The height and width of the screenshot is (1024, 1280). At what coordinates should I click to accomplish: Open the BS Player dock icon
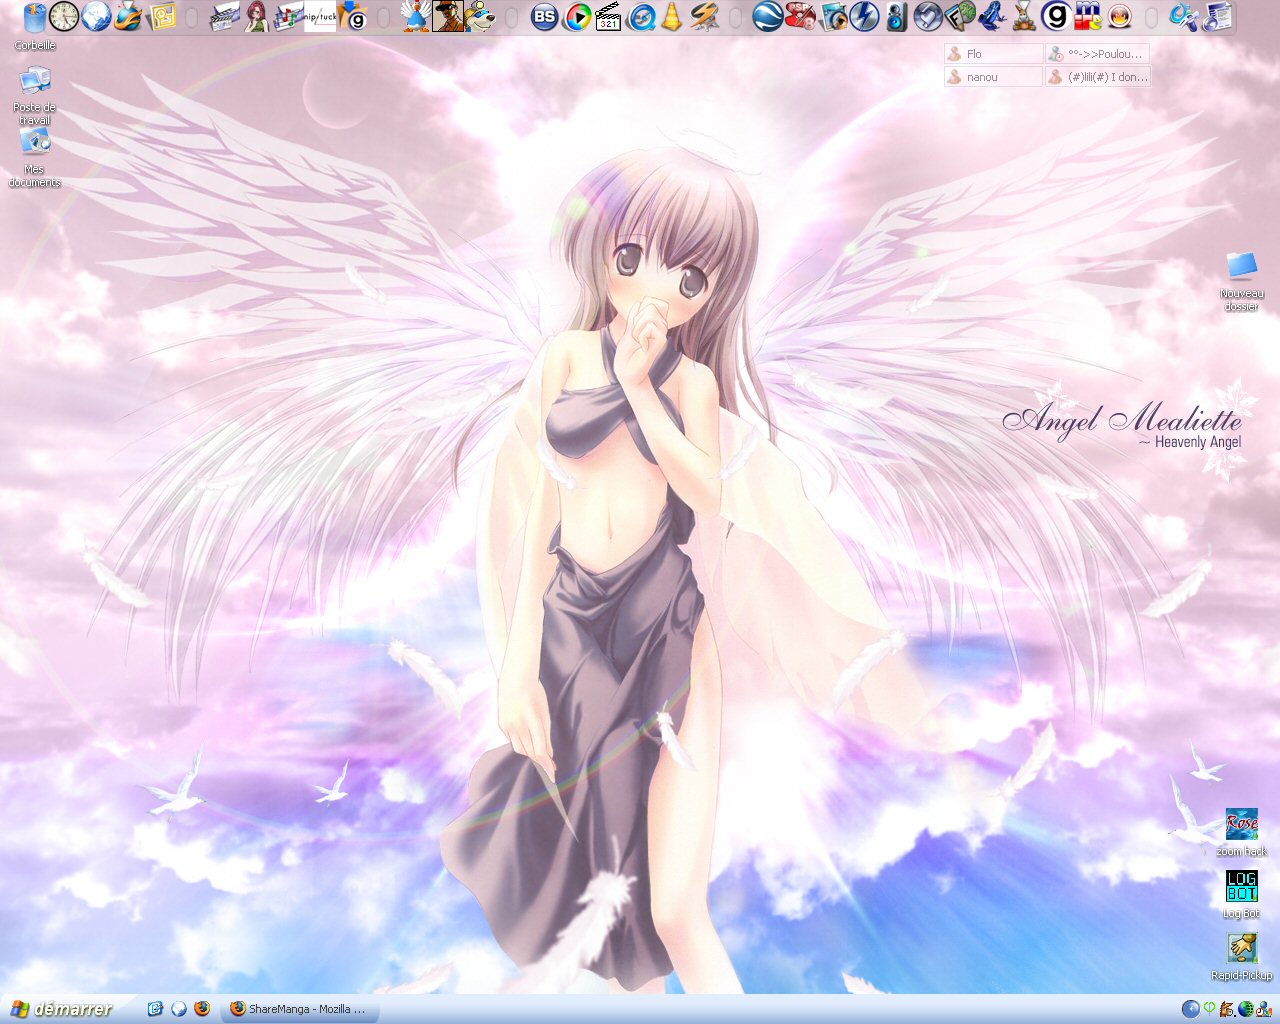tap(544, 16)
